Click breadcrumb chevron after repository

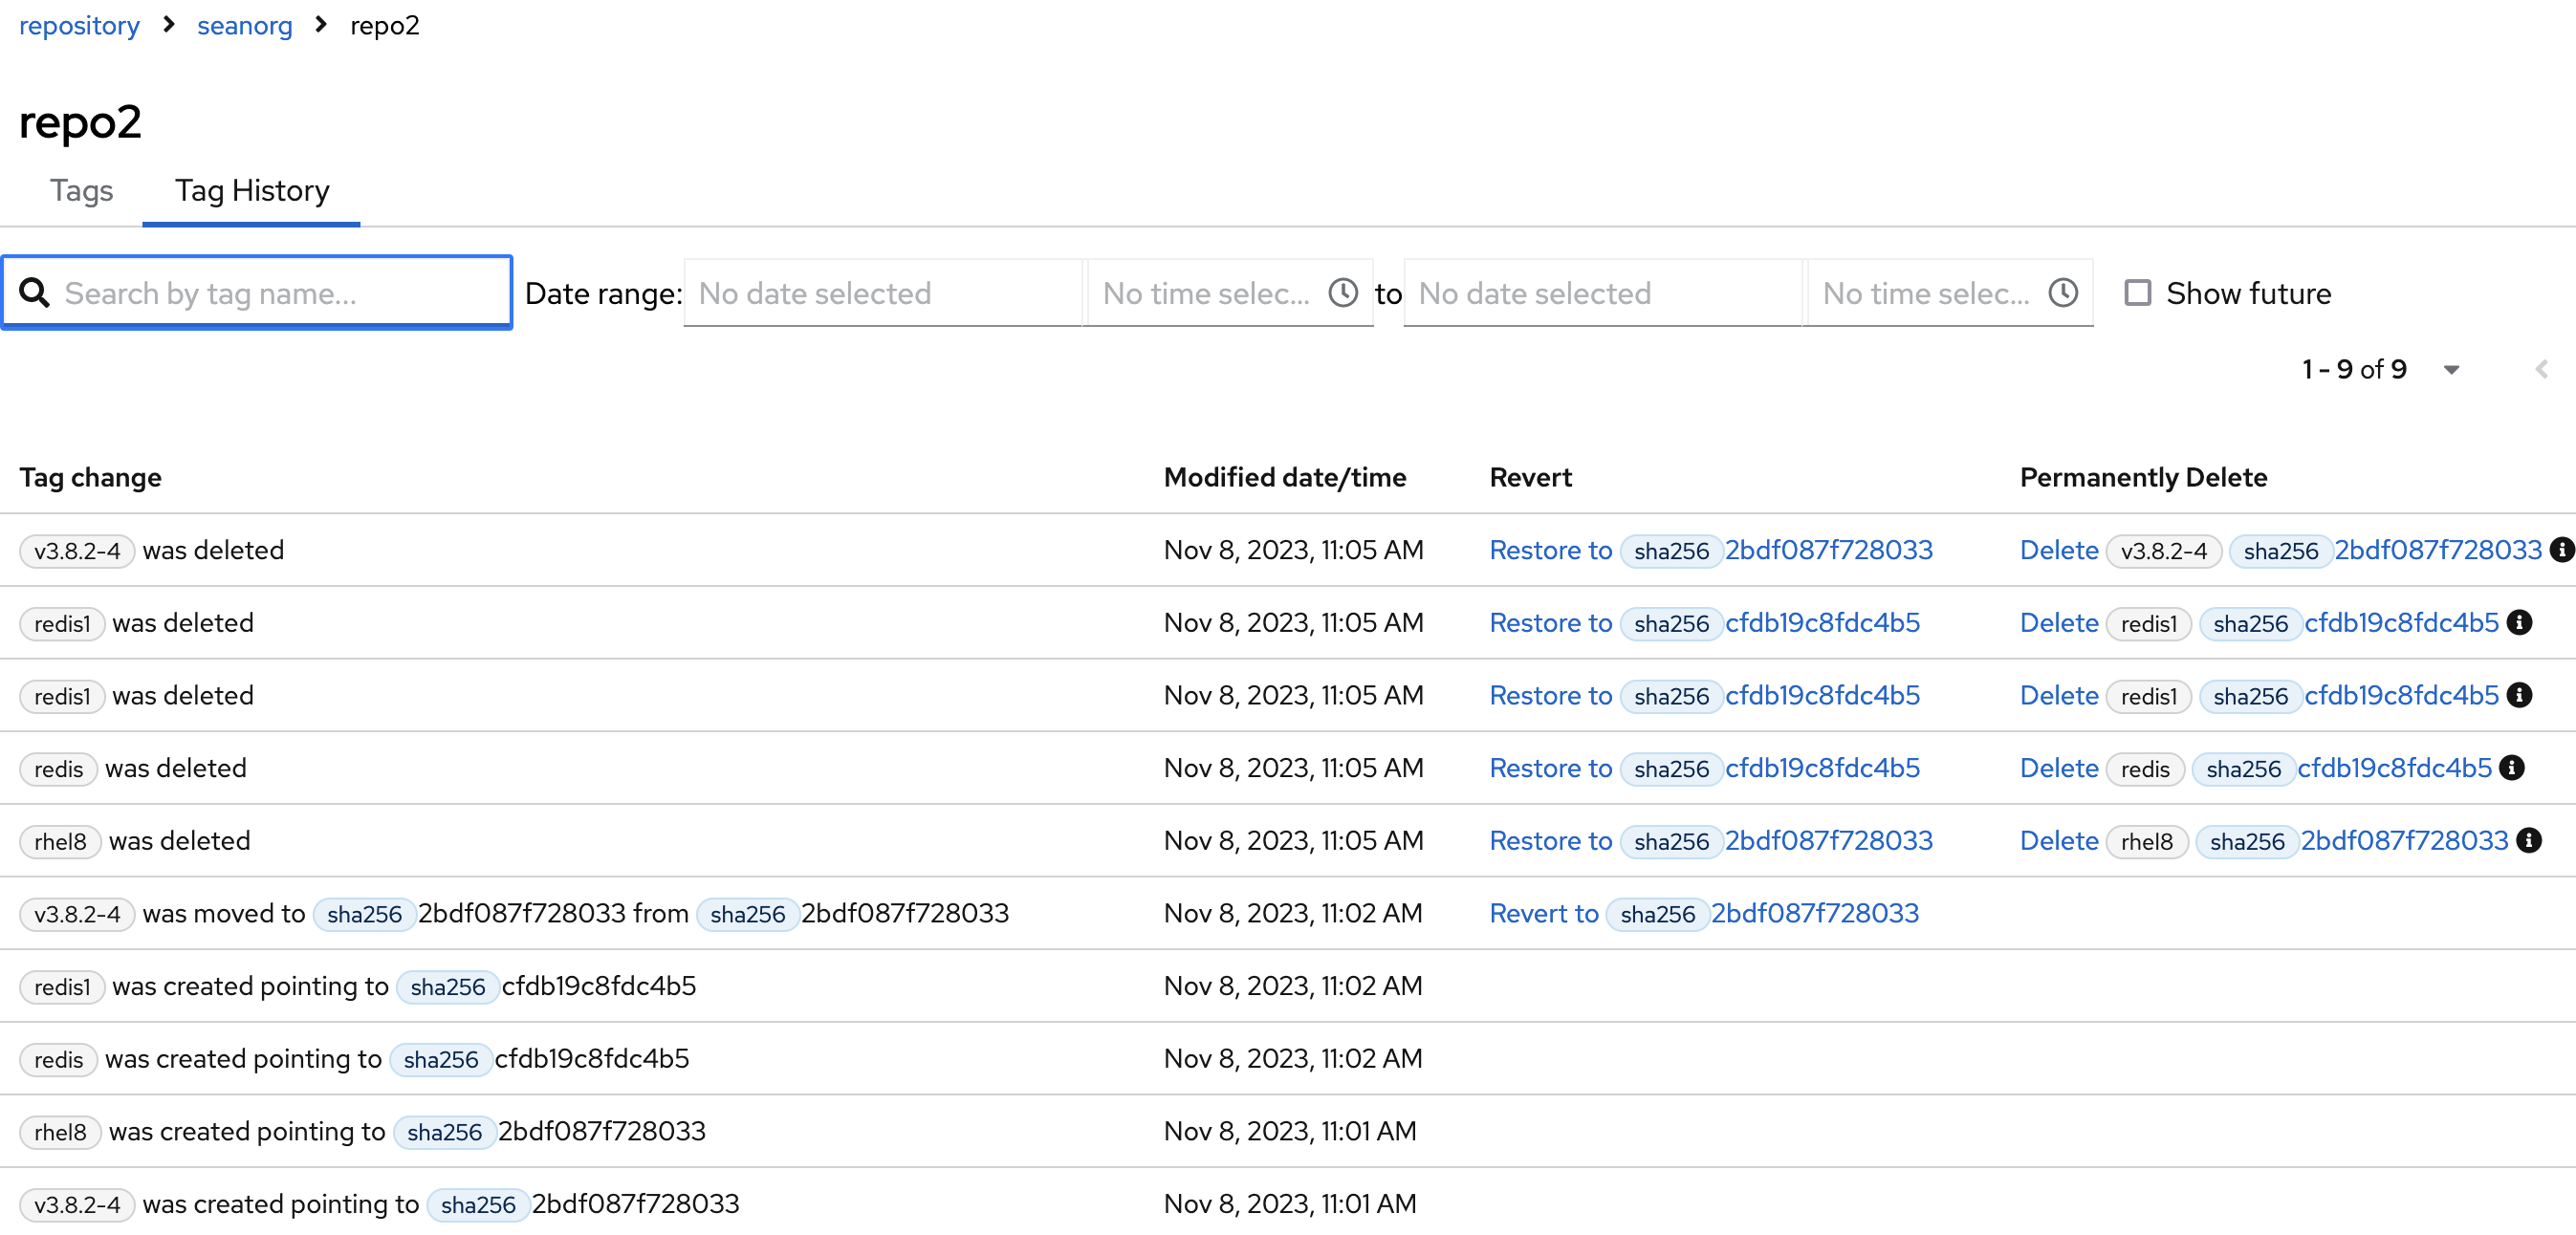coord(169,25)
